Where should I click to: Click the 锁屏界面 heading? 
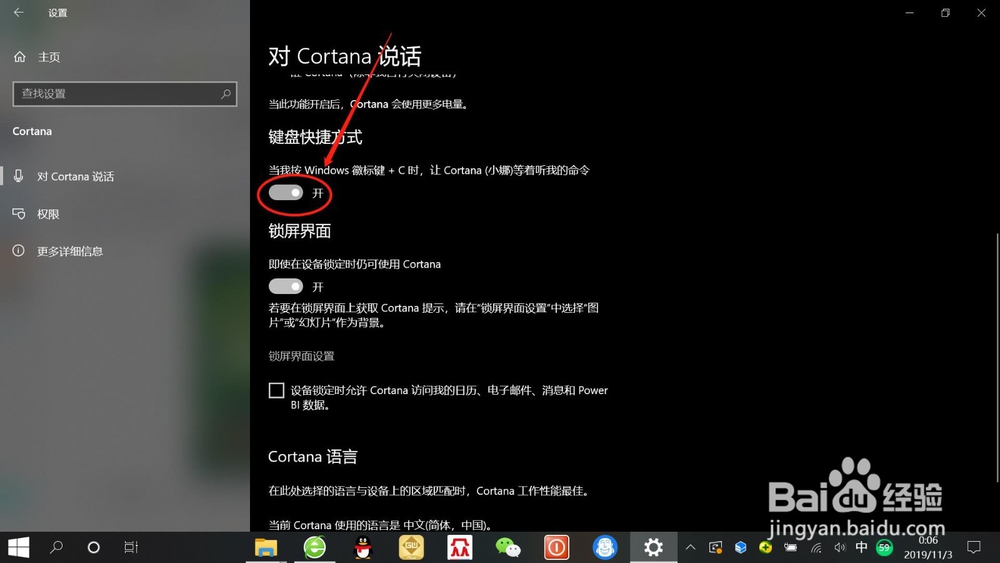300,230
